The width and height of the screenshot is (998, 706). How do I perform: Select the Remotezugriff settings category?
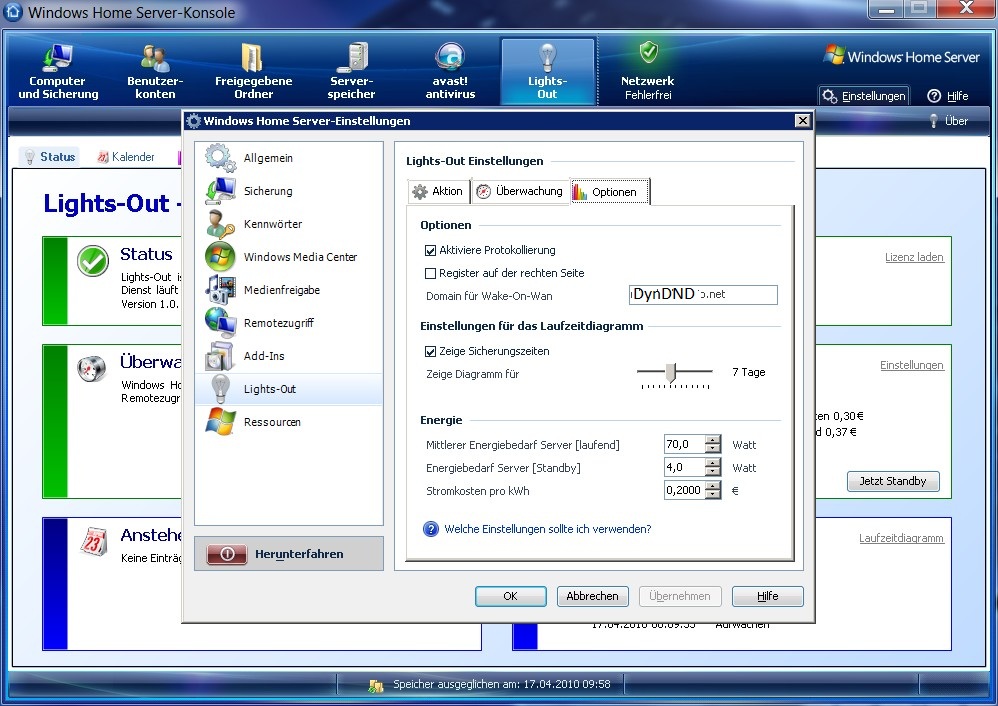288,323
